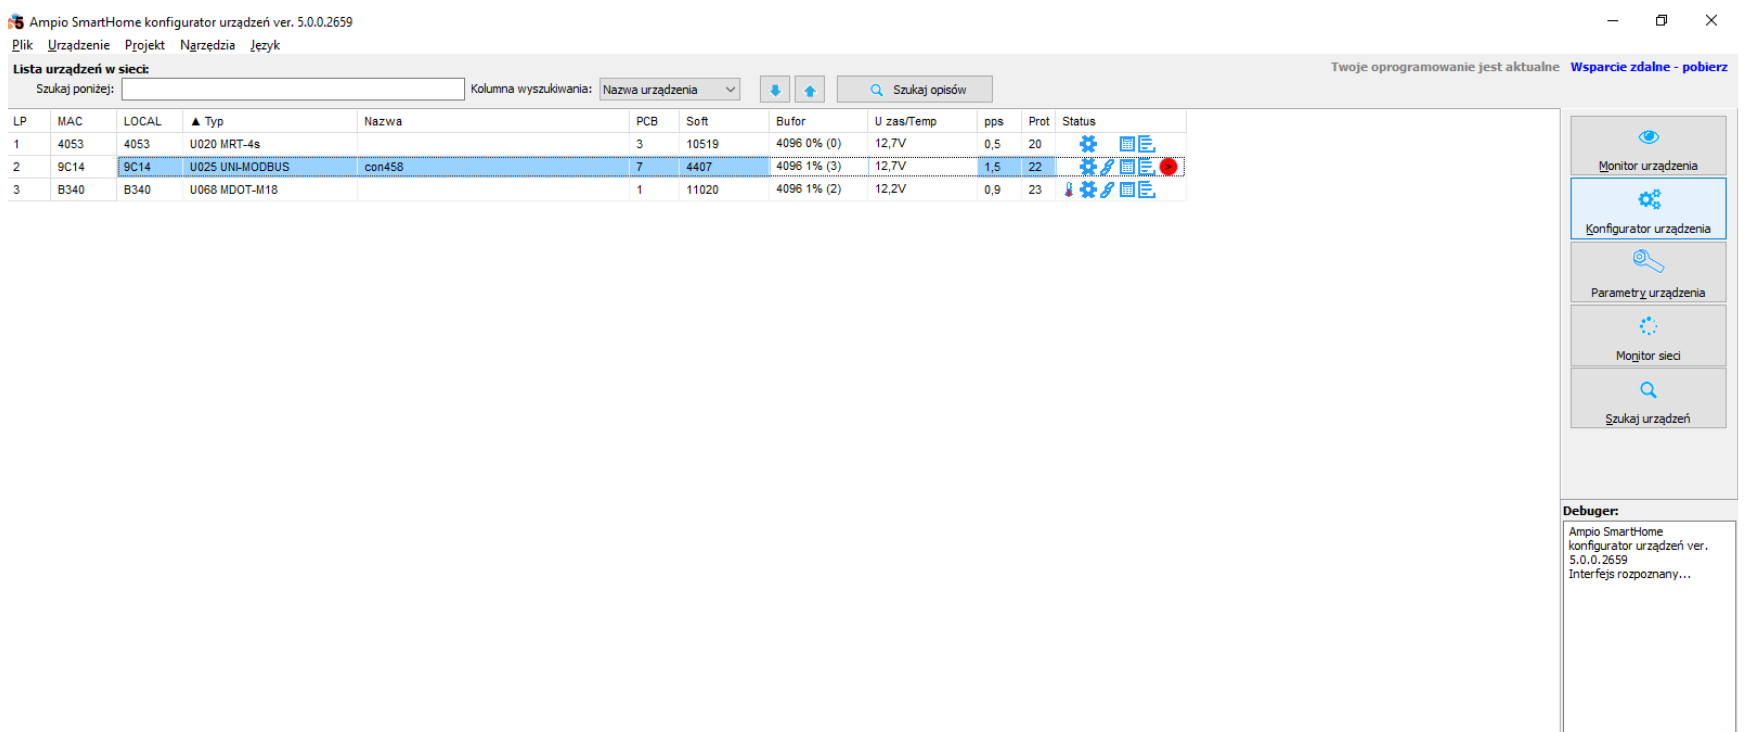Click the gear status icon in U020 MRT-4s row
The image size is (1746, 732).
(x=1088, y=144)
